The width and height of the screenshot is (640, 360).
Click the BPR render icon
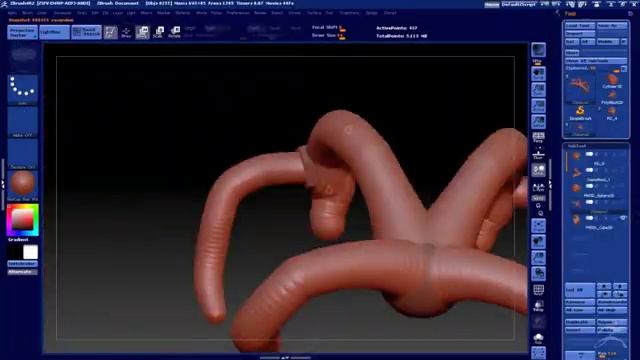point(539,51)
